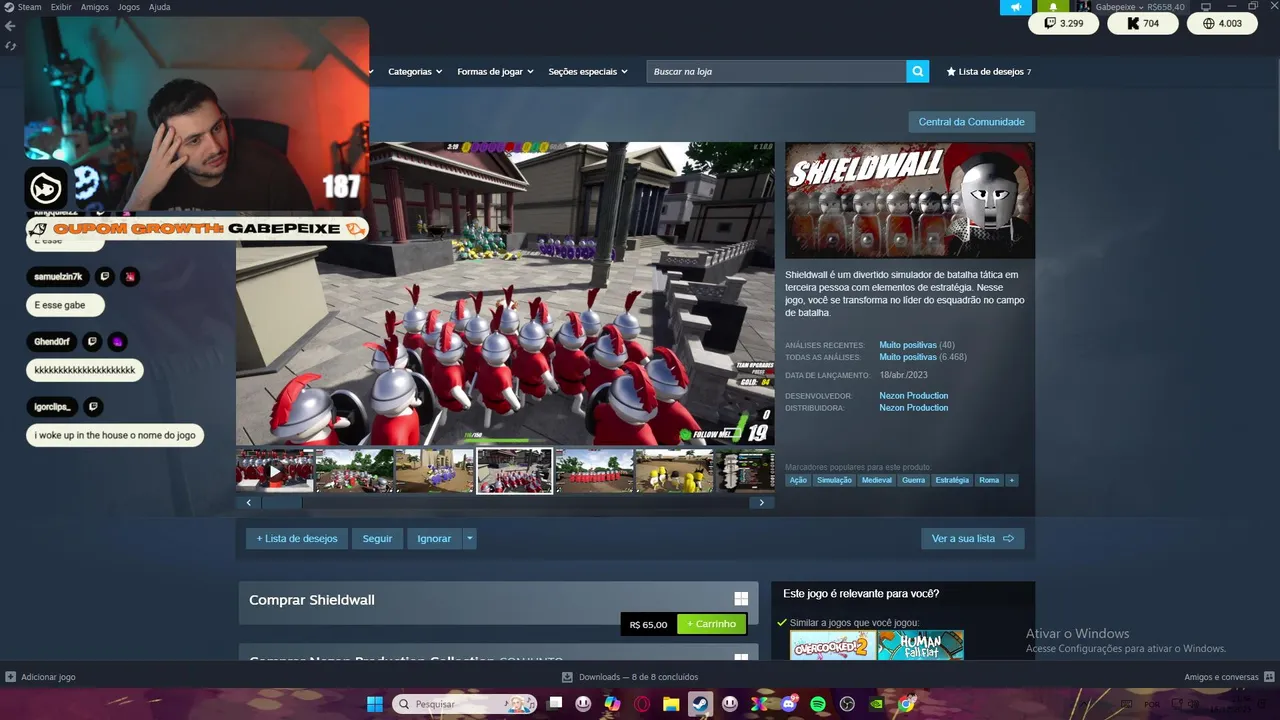Click the purple badge next to Ghend0rf
This screenshot has width=1280, height=720.
point(117,342)
